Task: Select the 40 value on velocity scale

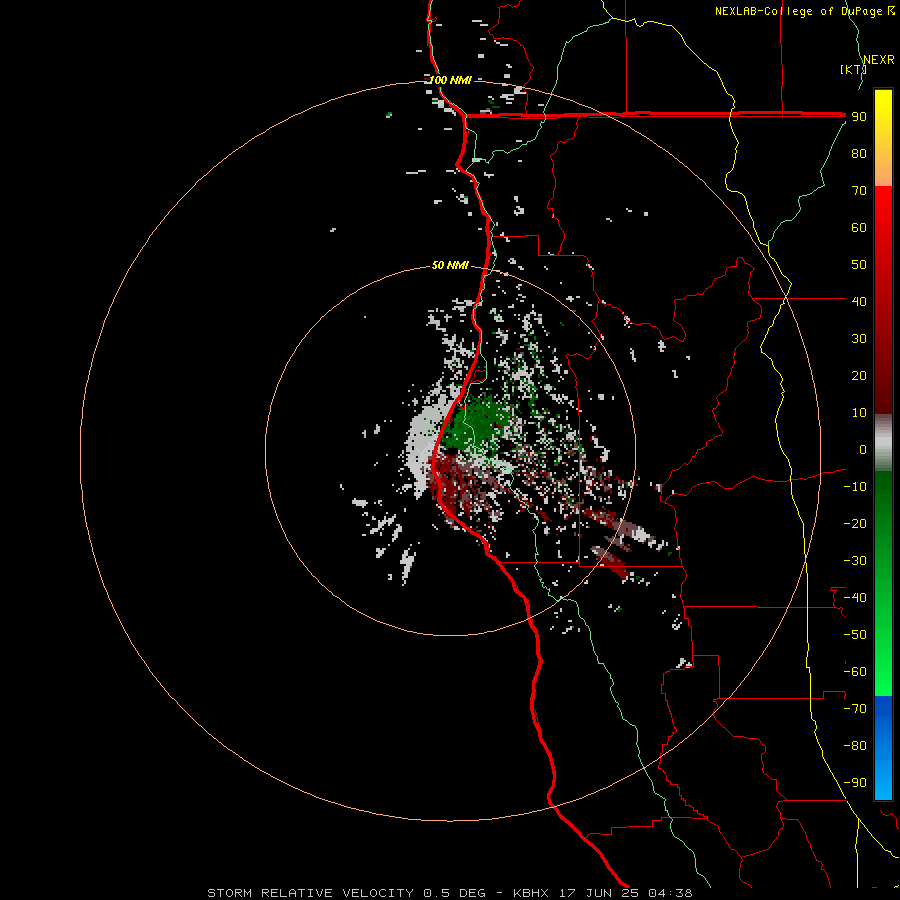Action: 859,301
